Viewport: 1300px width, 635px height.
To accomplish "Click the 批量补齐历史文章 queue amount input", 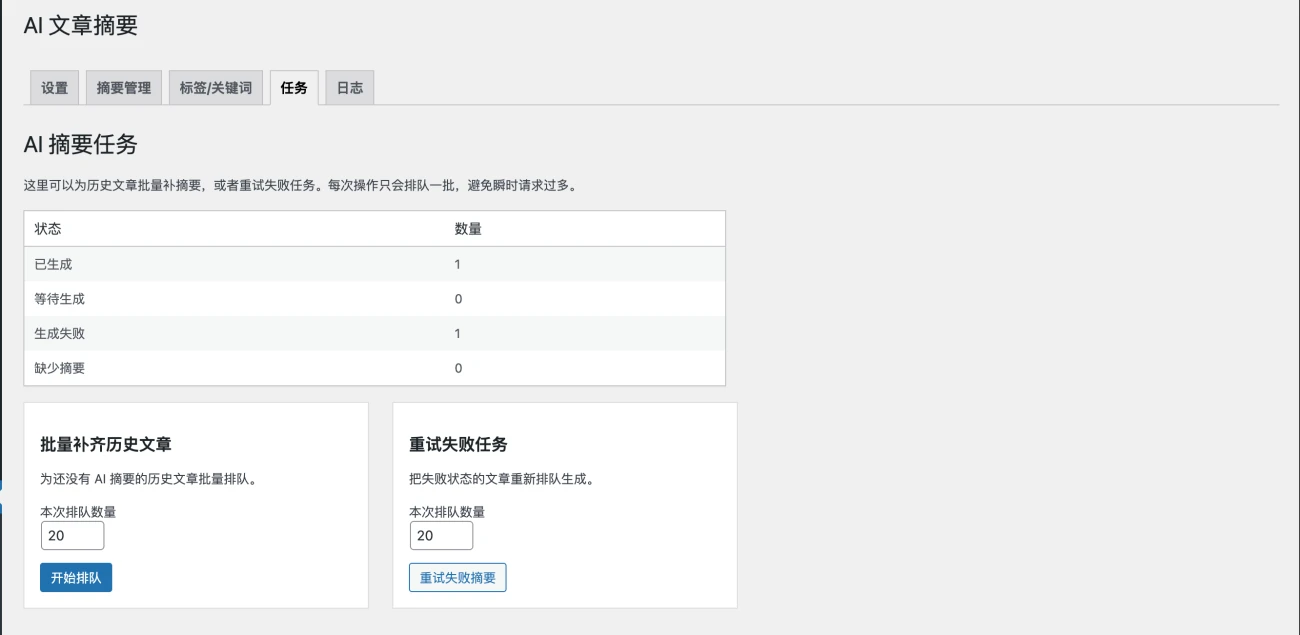I will pos(72,535).
